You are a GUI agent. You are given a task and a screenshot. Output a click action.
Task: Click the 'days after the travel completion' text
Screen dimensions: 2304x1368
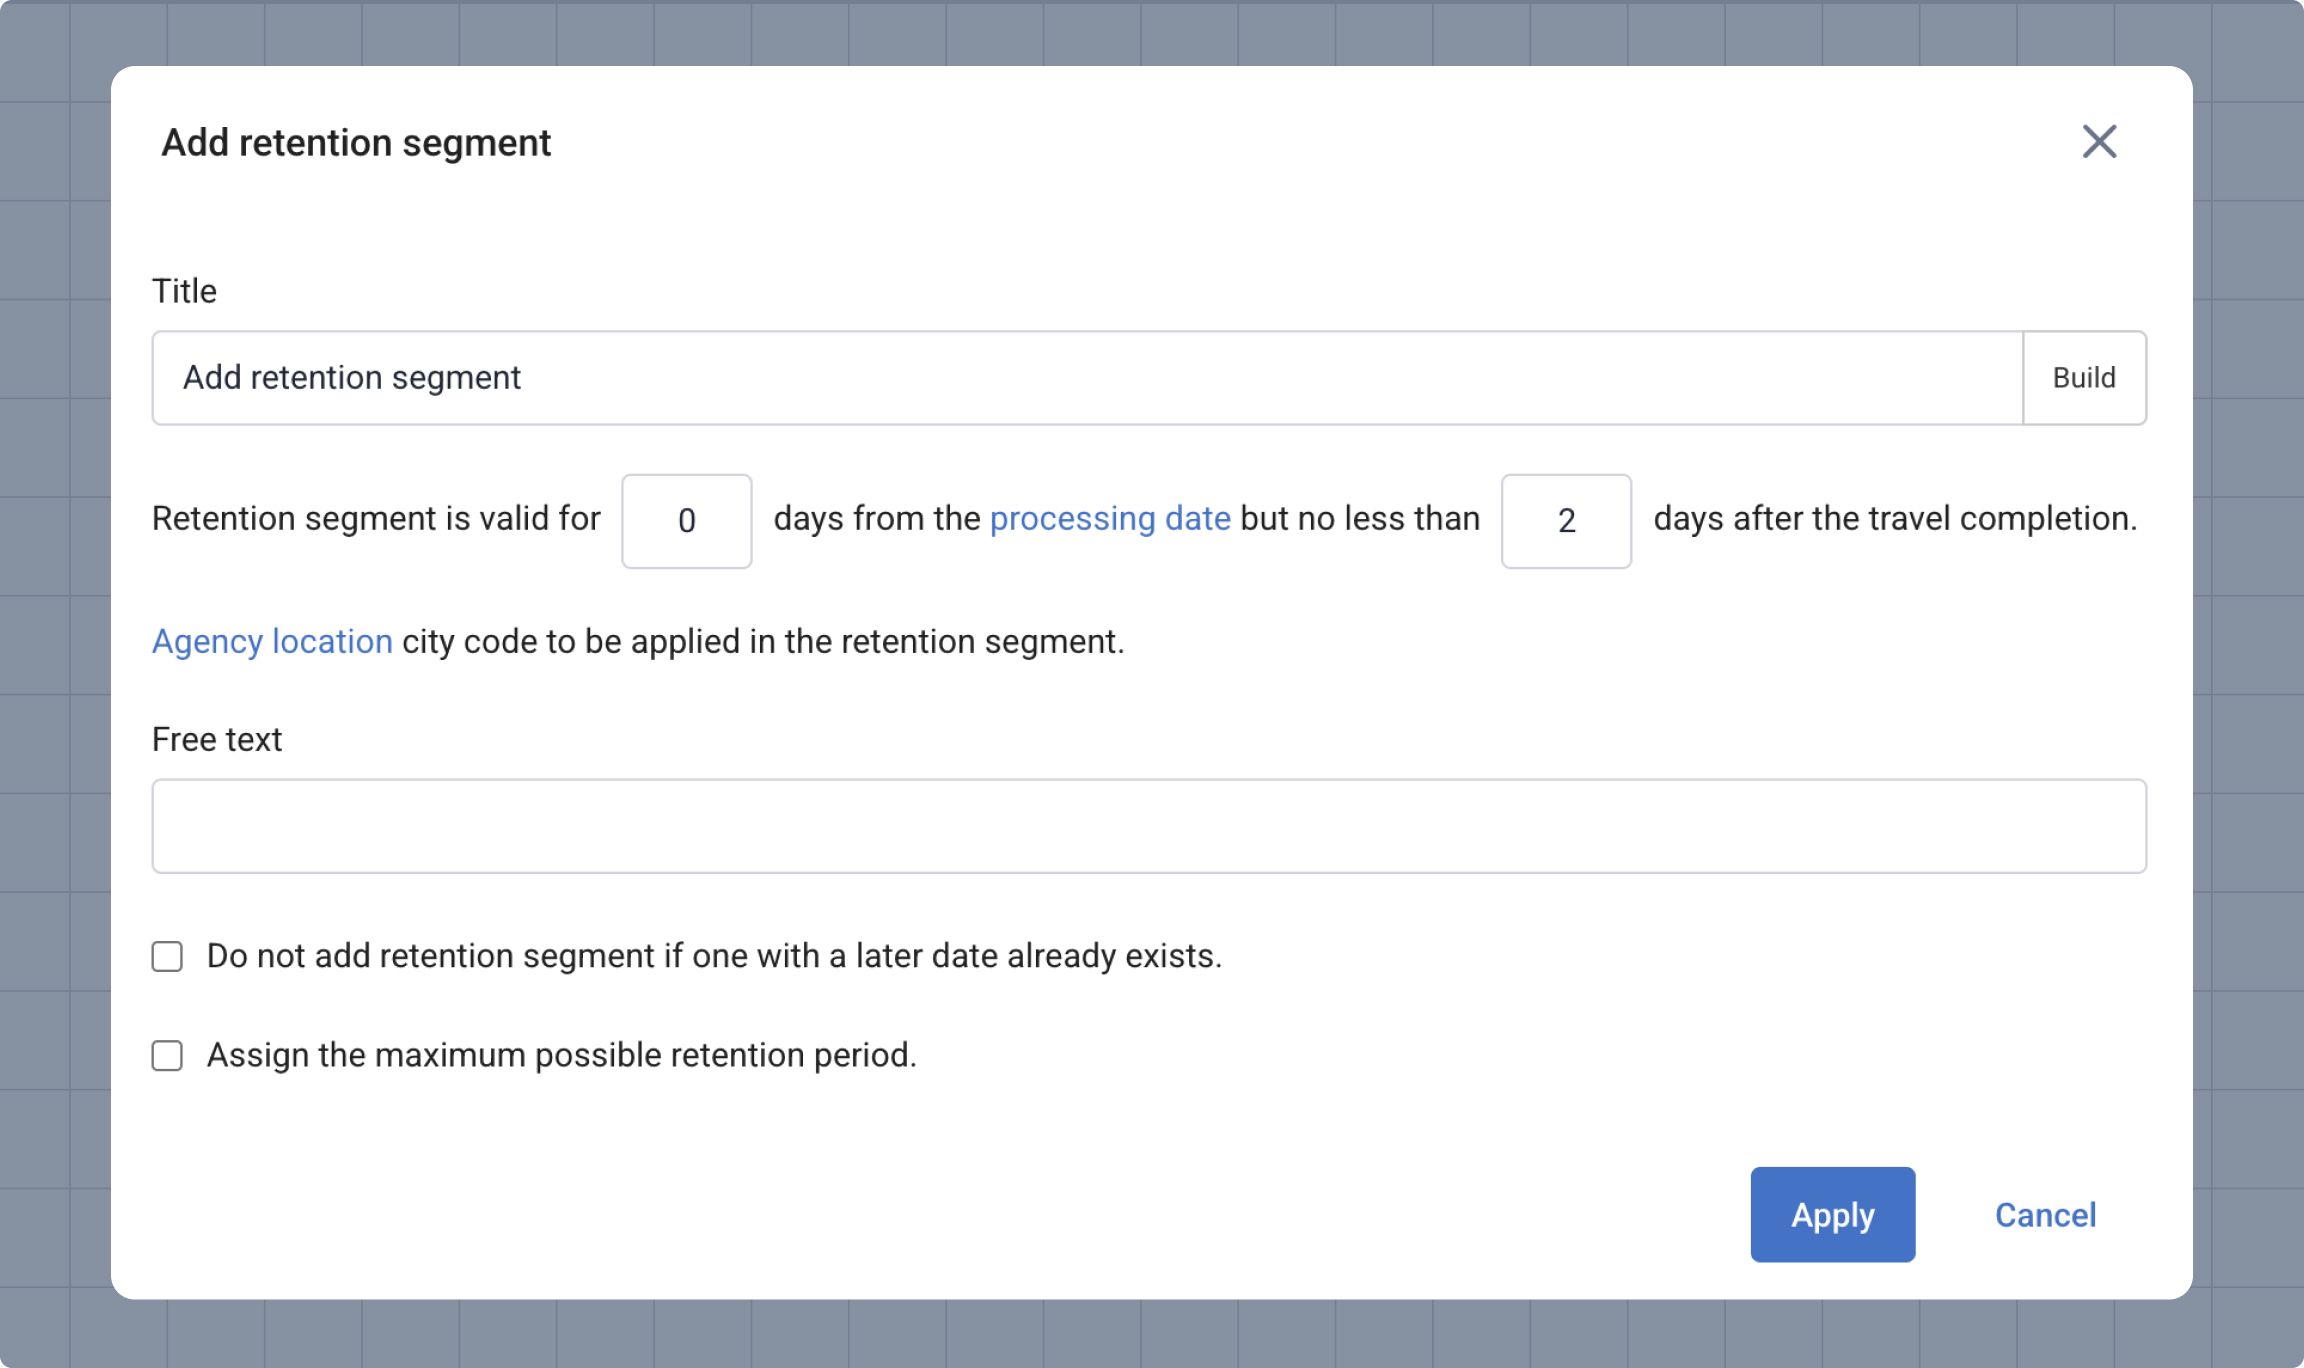pos(1894,519)
